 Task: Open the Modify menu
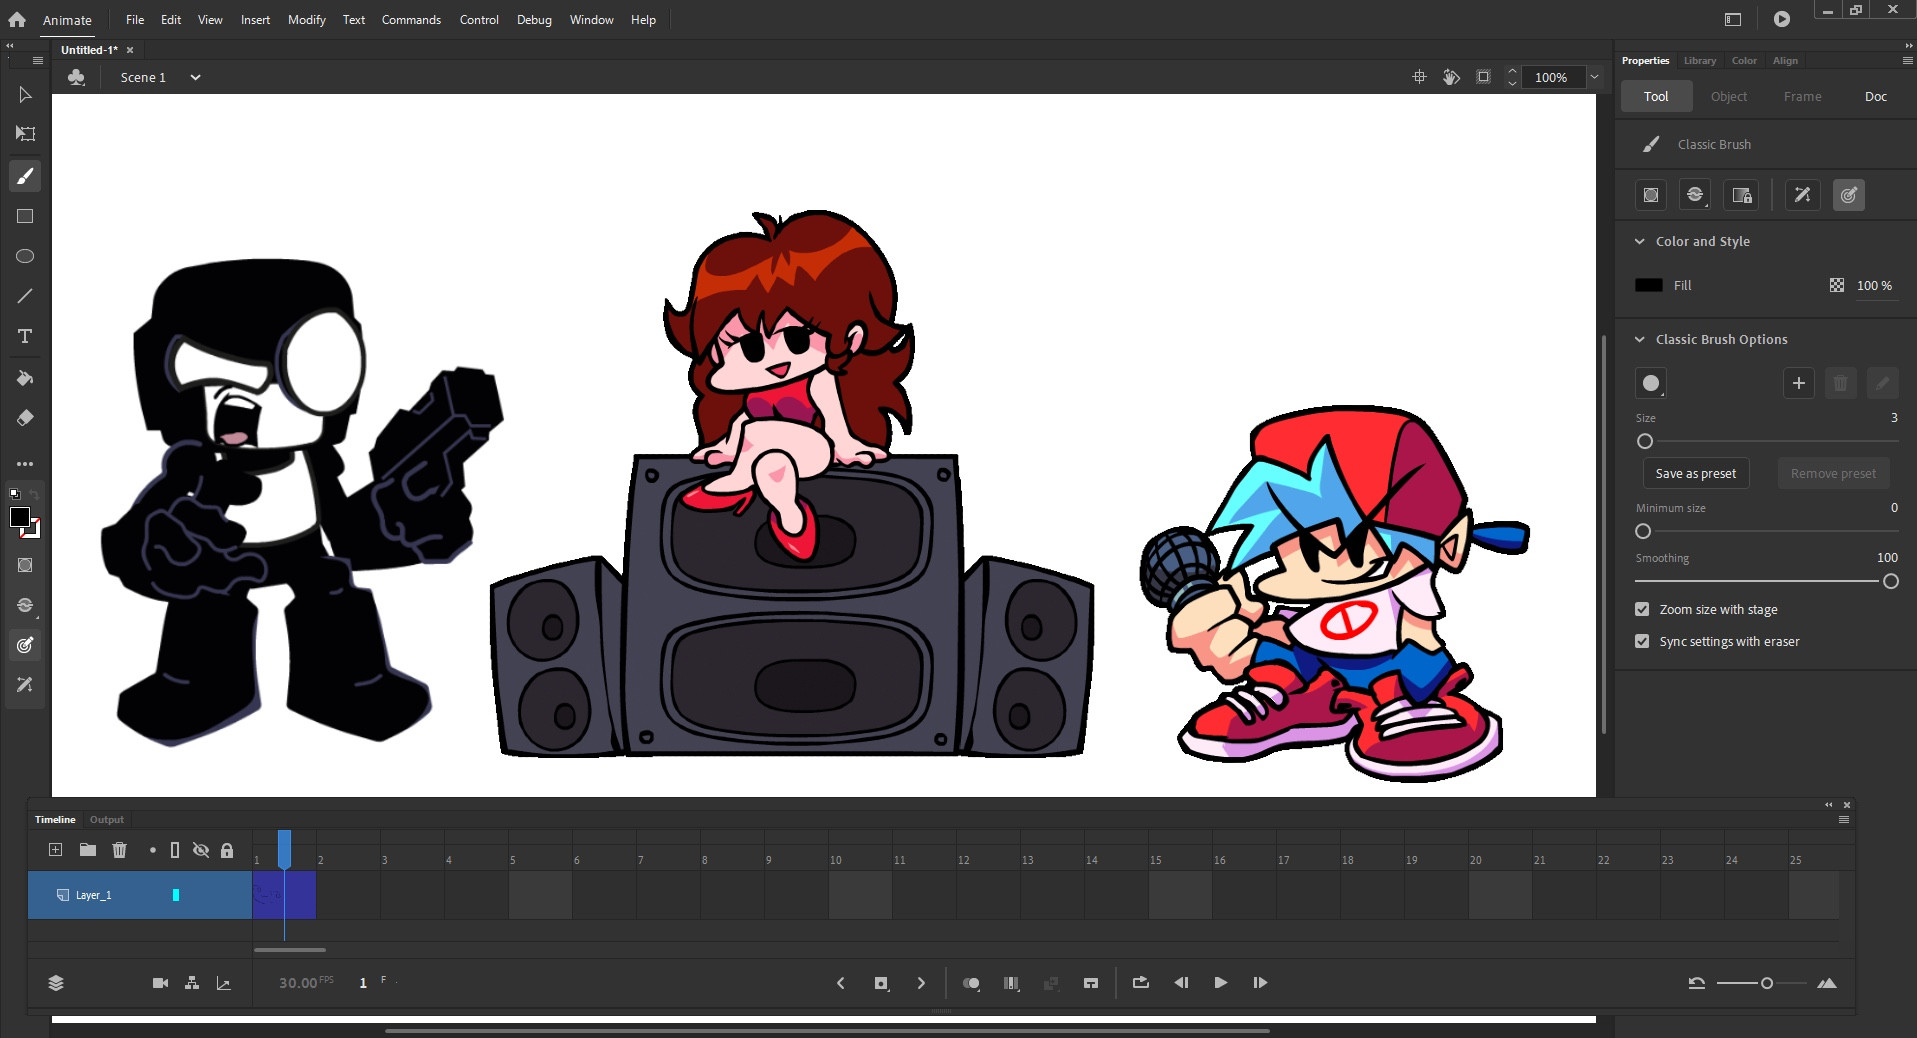click(306, 19)
